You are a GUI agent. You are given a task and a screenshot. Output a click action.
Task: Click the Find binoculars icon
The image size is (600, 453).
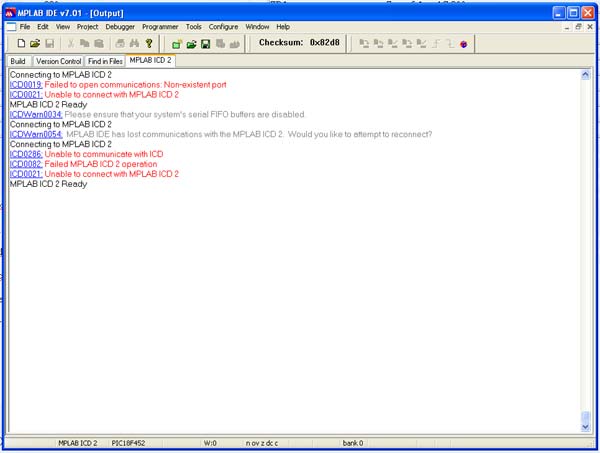(134, 43)
